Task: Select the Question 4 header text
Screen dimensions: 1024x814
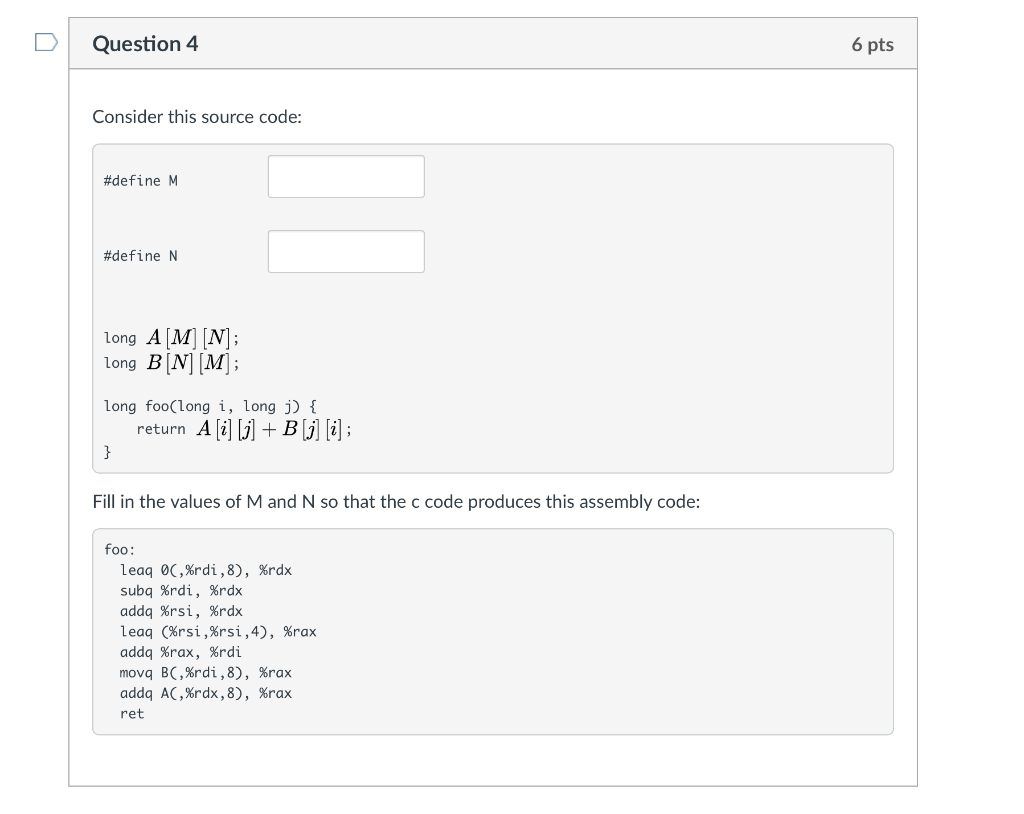Action: 144,44
